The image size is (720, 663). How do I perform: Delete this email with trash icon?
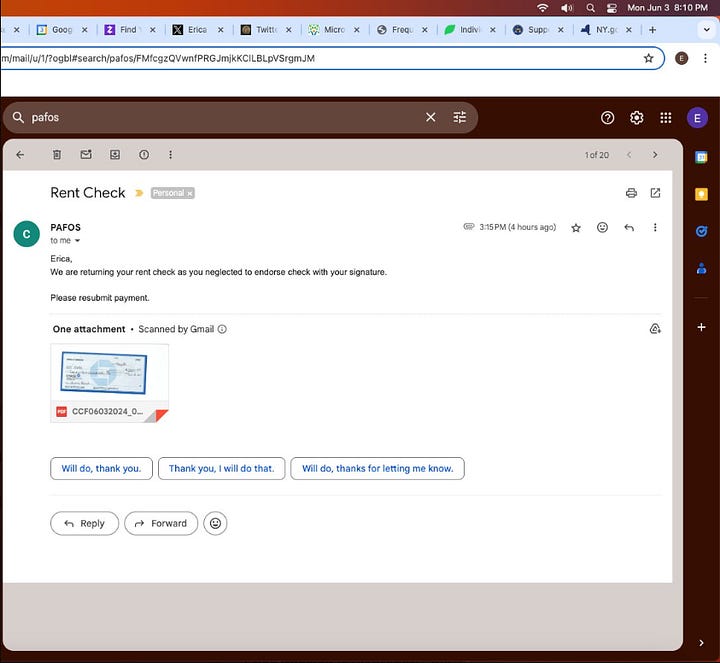[57, 155]
